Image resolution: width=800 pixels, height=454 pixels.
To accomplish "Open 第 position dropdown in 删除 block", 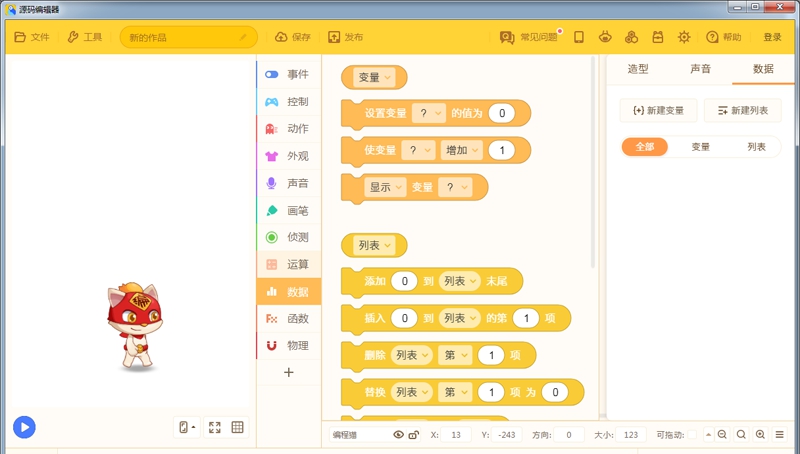I will point(455,355).
